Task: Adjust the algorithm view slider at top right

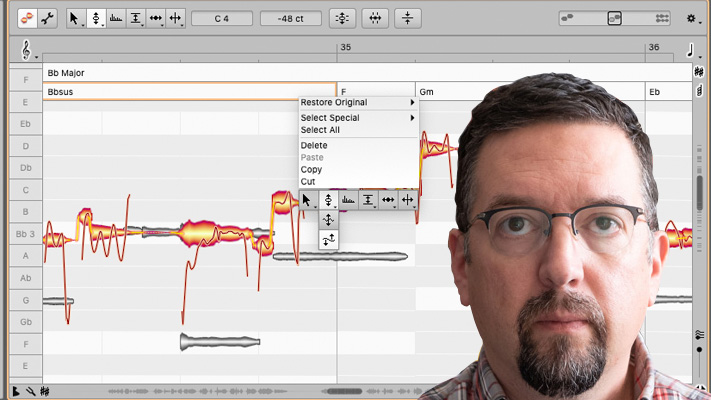Action: click(x=614, y=18)
